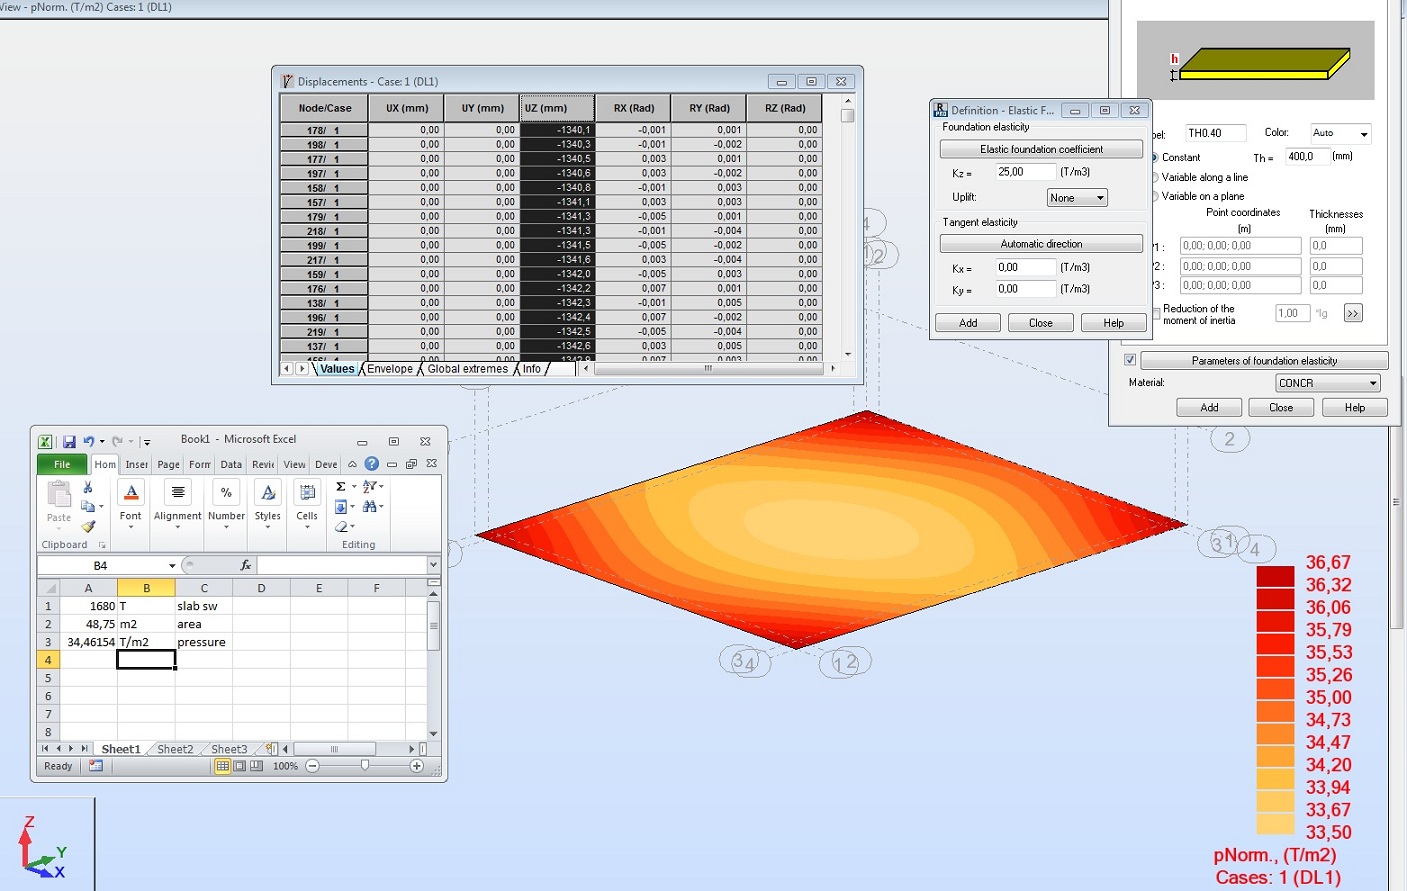
Task: Switch to the Excel Data tab
Action: [x=231, y=464]
